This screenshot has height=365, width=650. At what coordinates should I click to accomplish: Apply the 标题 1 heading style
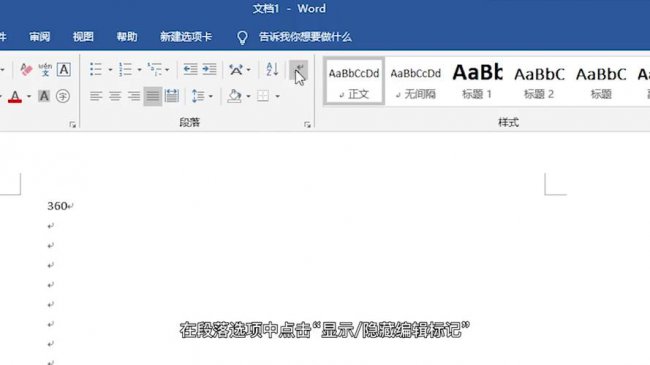477,81
